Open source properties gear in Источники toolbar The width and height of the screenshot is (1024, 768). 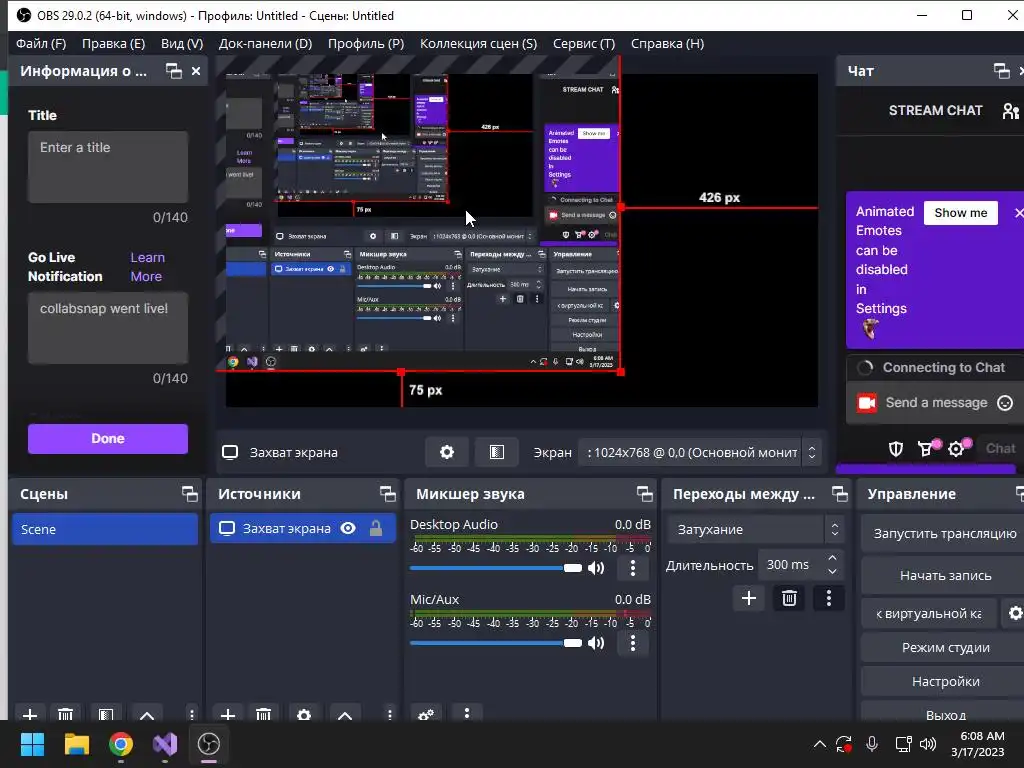pyautogui.click(x=304, y=714)
